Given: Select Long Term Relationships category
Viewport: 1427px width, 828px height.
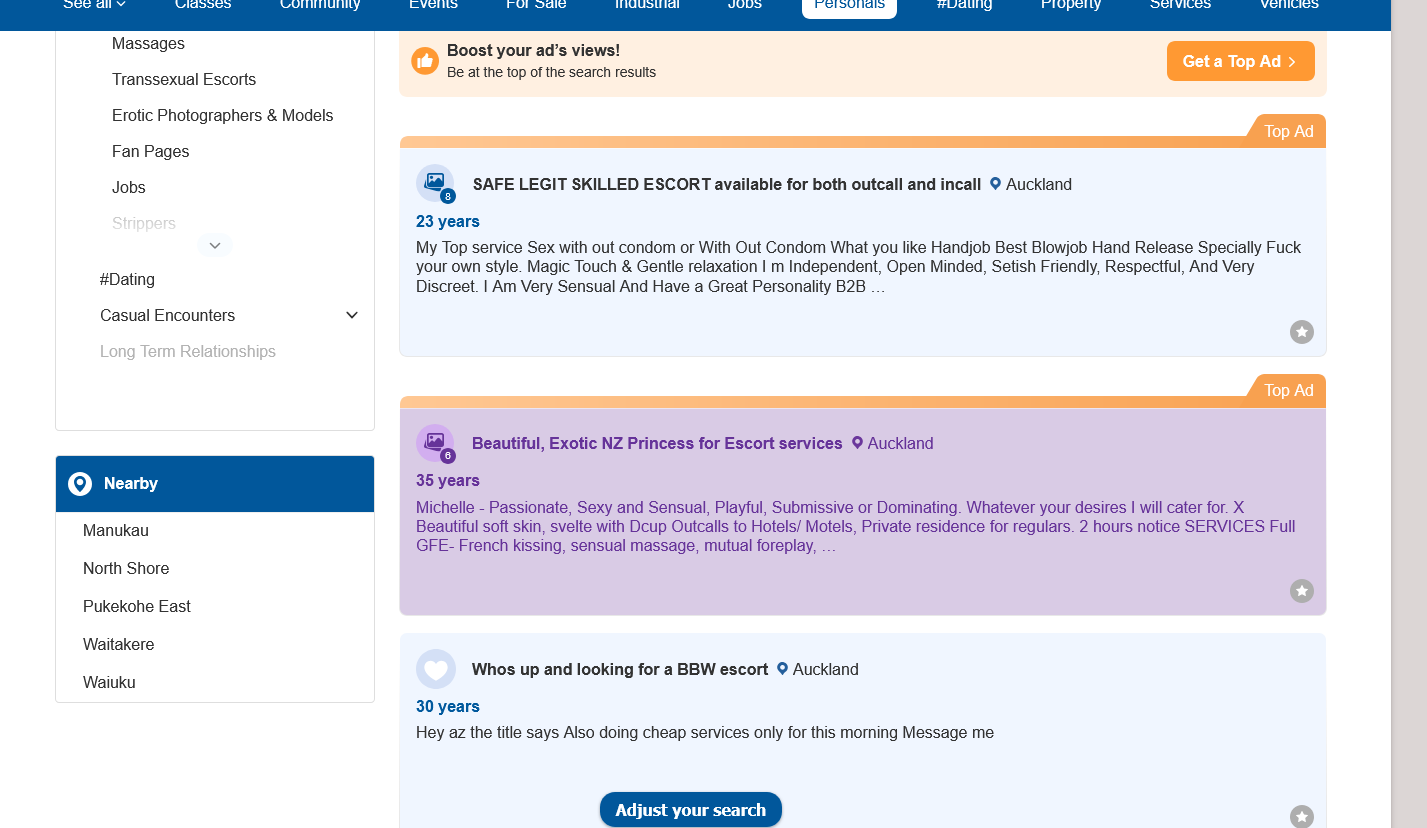Looking at the screenshot, I should click(188, 351).
